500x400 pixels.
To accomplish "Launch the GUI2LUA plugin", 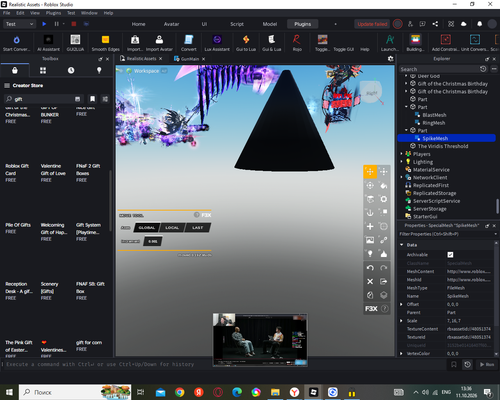I will click(75, 43).
